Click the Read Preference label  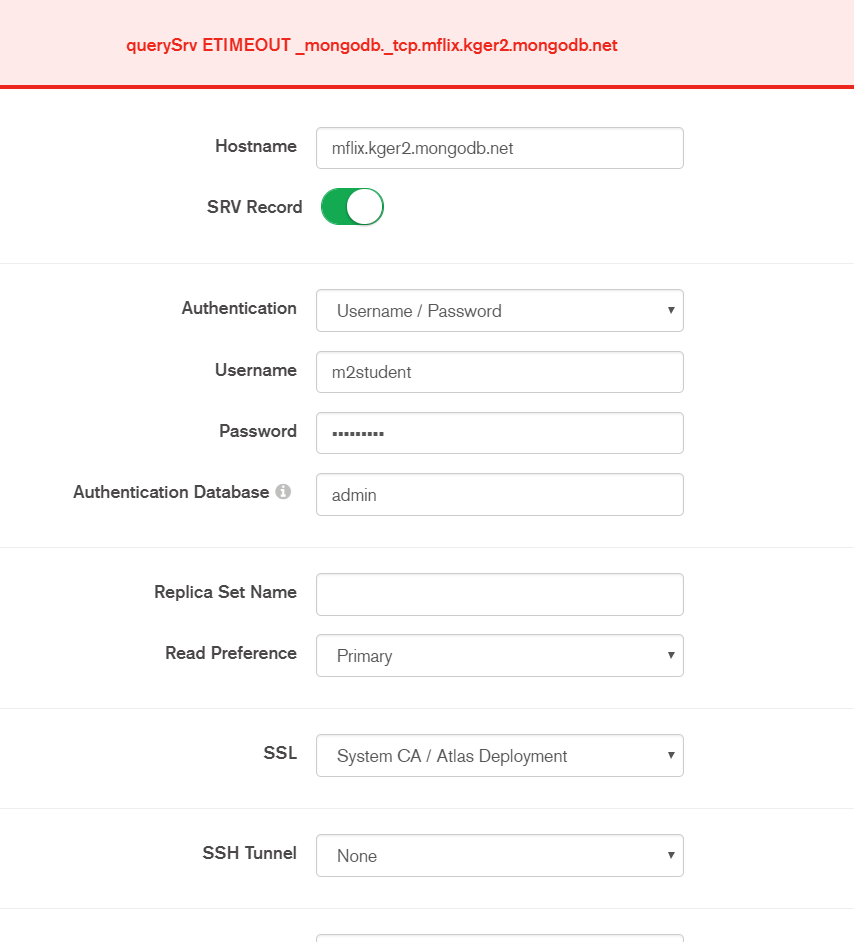(x=231, y=653)
